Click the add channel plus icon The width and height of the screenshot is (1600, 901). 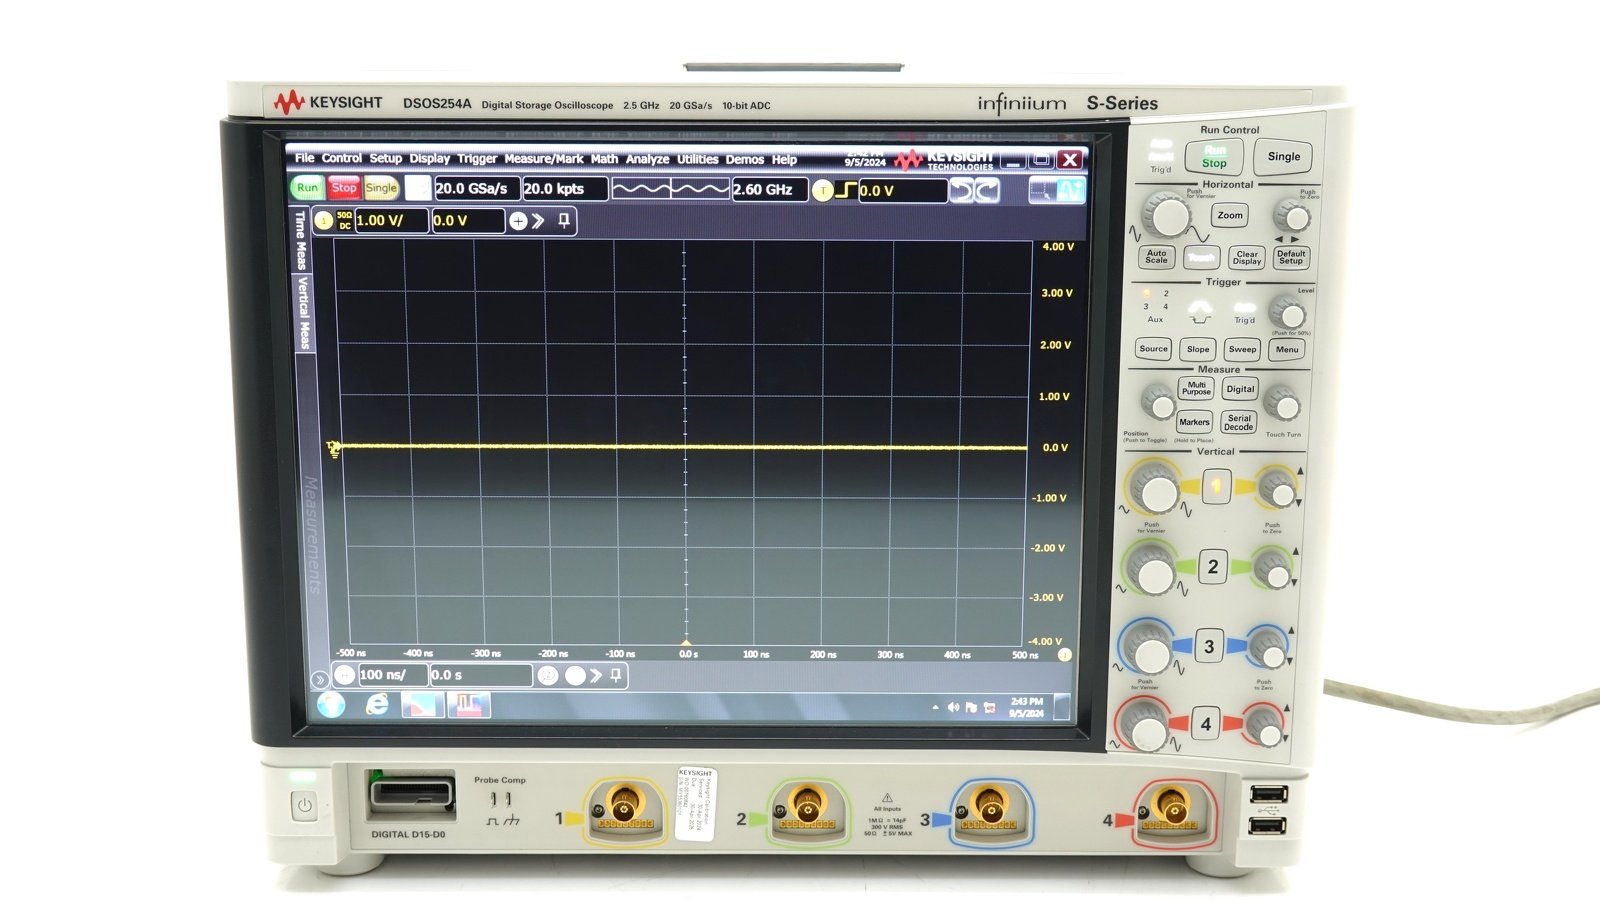(x=518, y=221)
